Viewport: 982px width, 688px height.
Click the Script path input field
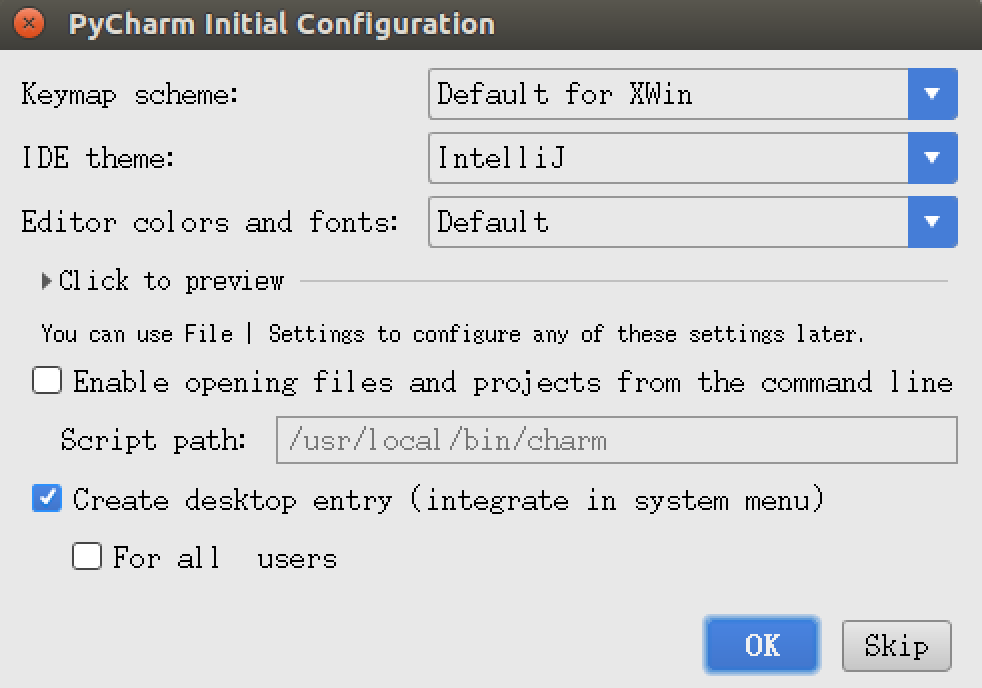[x=615, y=440]
